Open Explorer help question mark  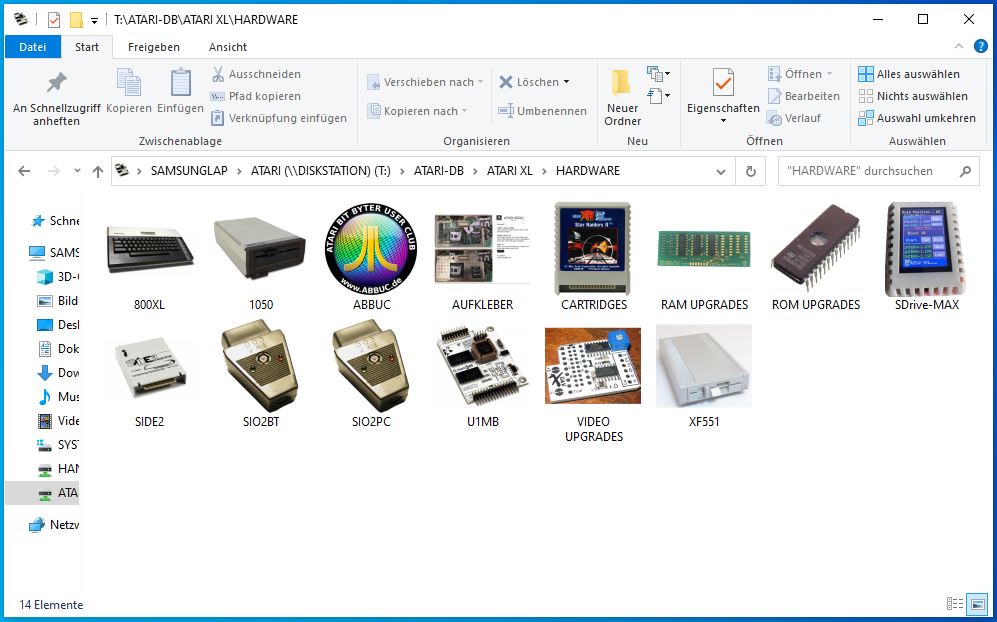coord(981,46)
